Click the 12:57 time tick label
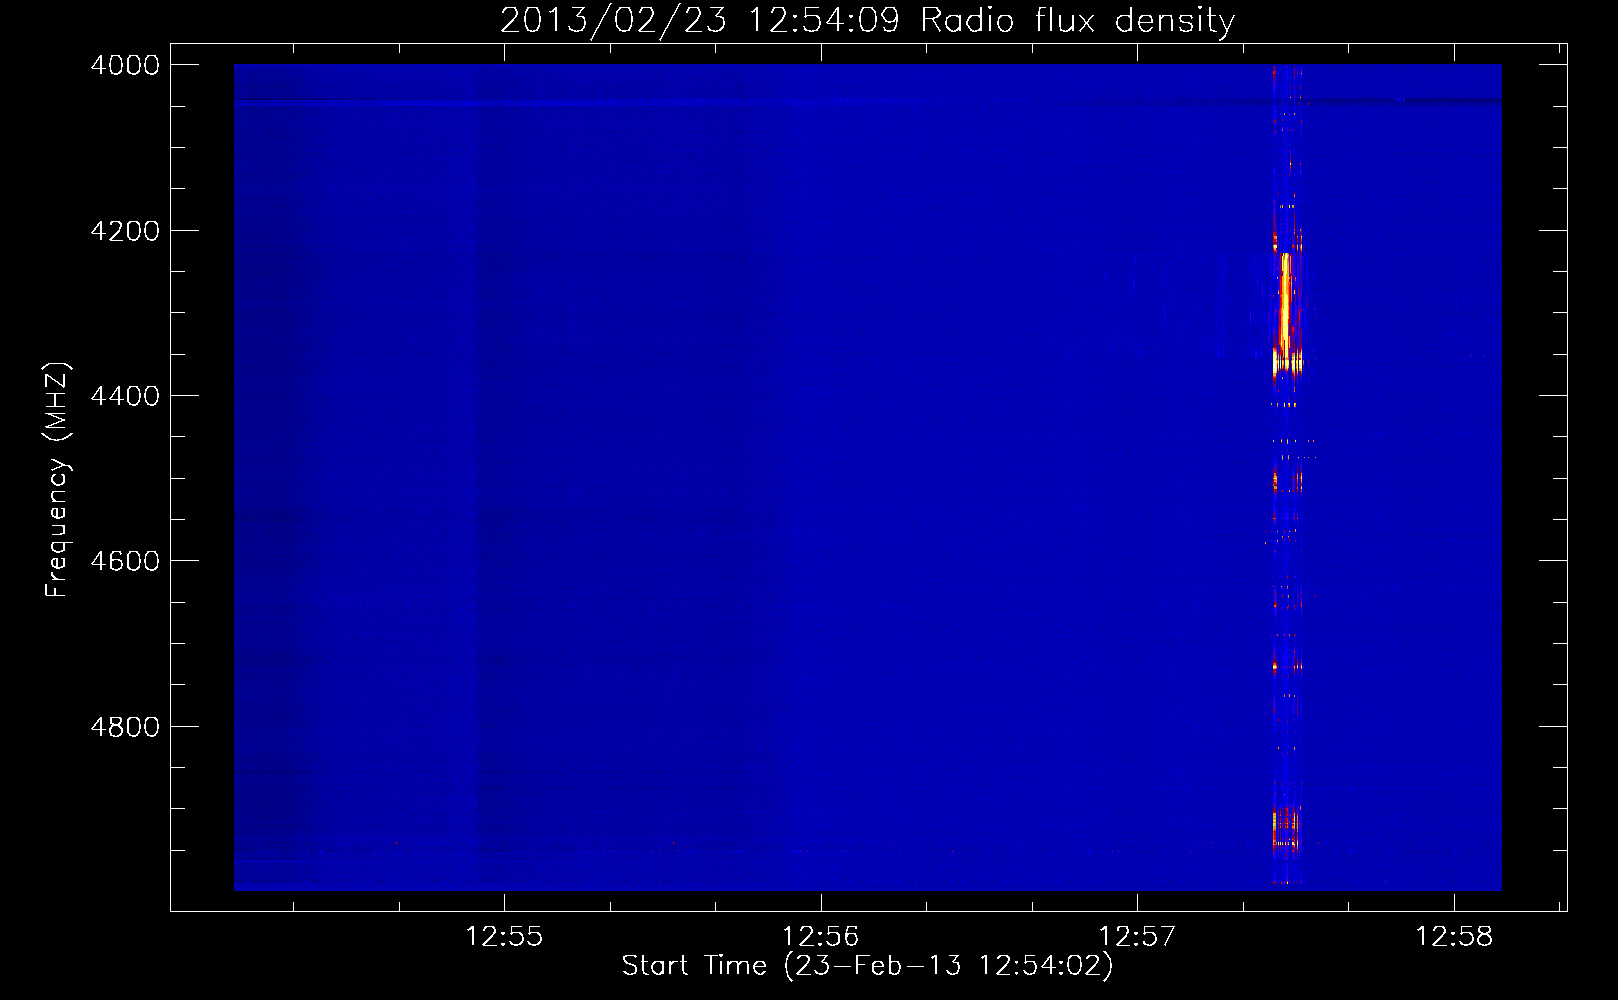The image size is (1618, 1000). pos(1137,936)
